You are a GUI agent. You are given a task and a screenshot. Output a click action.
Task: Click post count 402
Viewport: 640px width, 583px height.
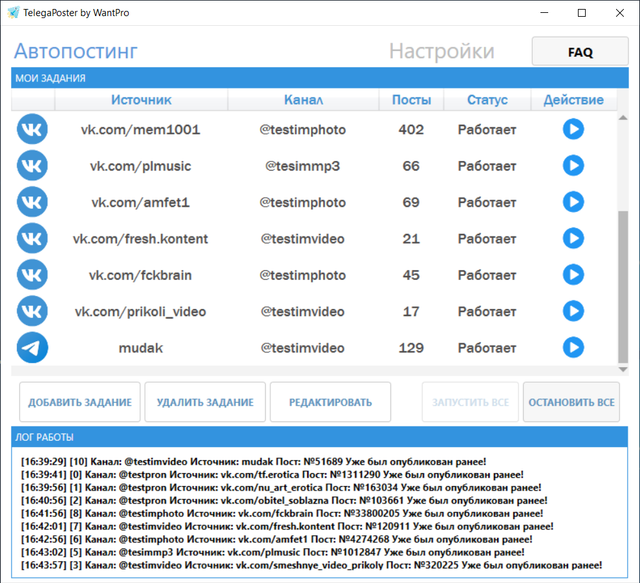411,130
